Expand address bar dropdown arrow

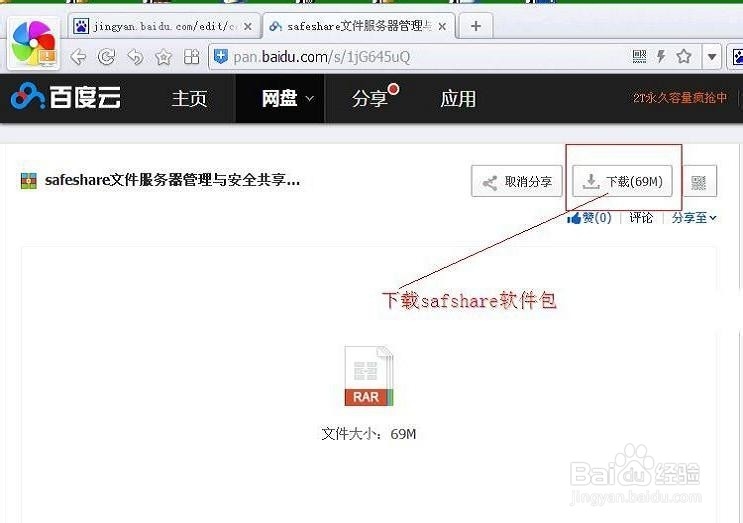click(x=711, y=57)
